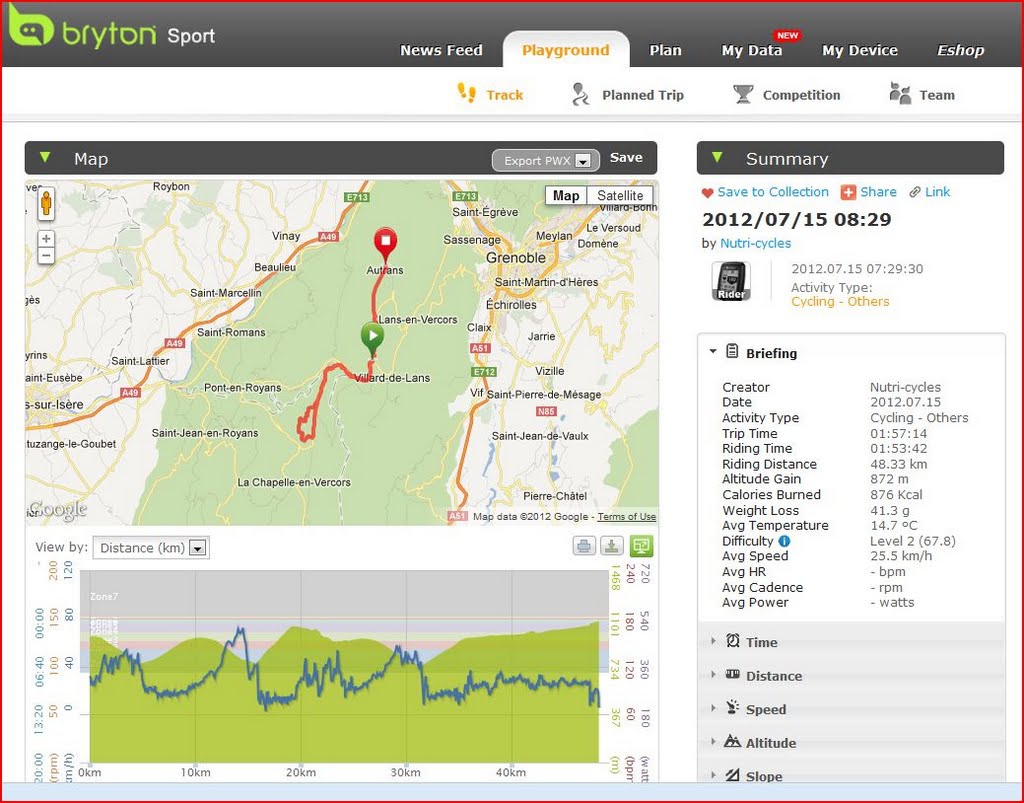The height and width of the screenshot is (803, 1024).
Task: Collapse the Map panel with green triangle
Action: (x=45, y=157)
